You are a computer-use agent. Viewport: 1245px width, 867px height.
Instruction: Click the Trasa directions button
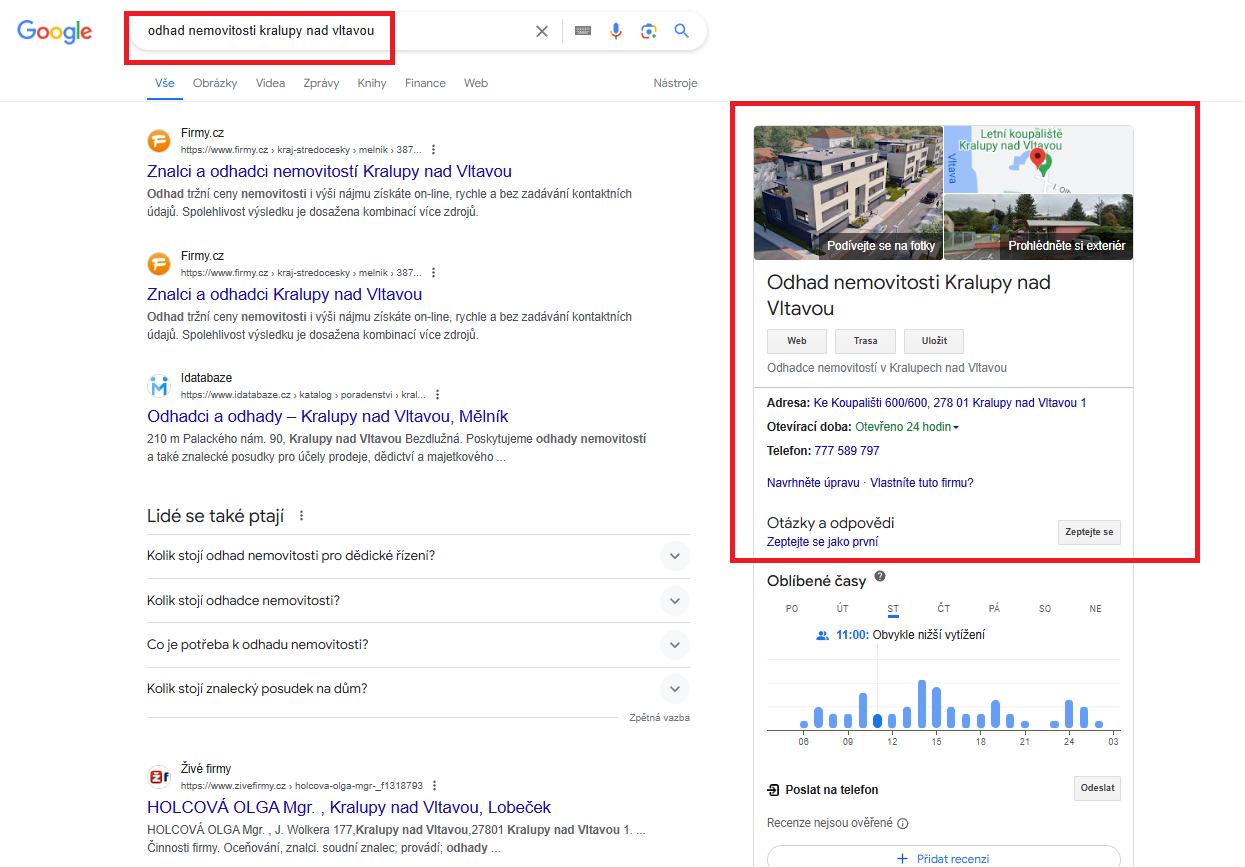click(865, 341)
